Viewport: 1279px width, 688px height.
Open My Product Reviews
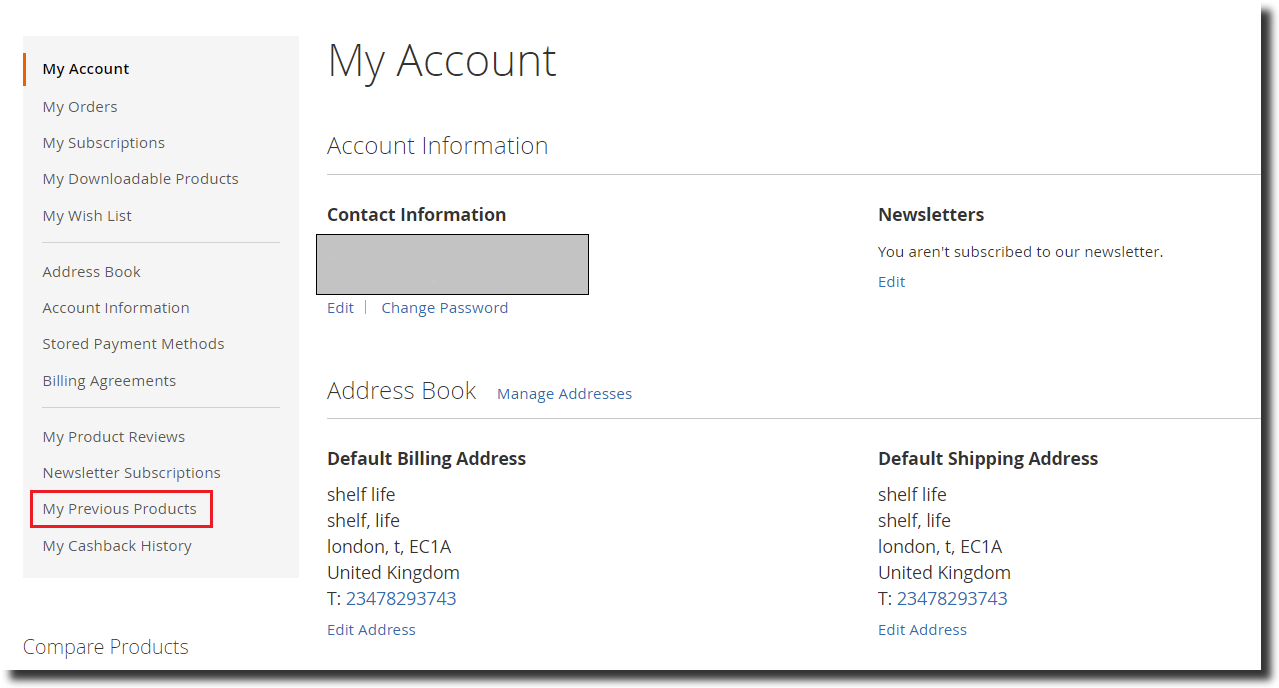click(113, 437)
